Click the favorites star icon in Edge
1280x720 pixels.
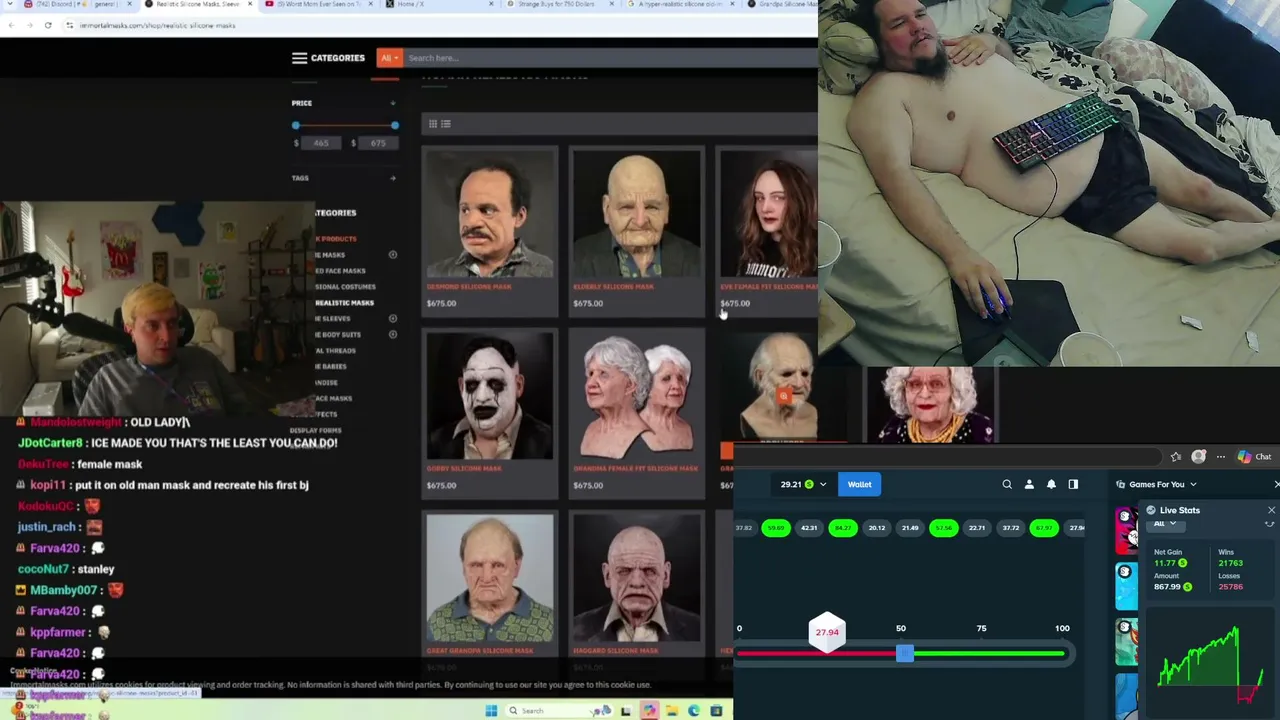pyautogui.click(x=1176, y=457)
